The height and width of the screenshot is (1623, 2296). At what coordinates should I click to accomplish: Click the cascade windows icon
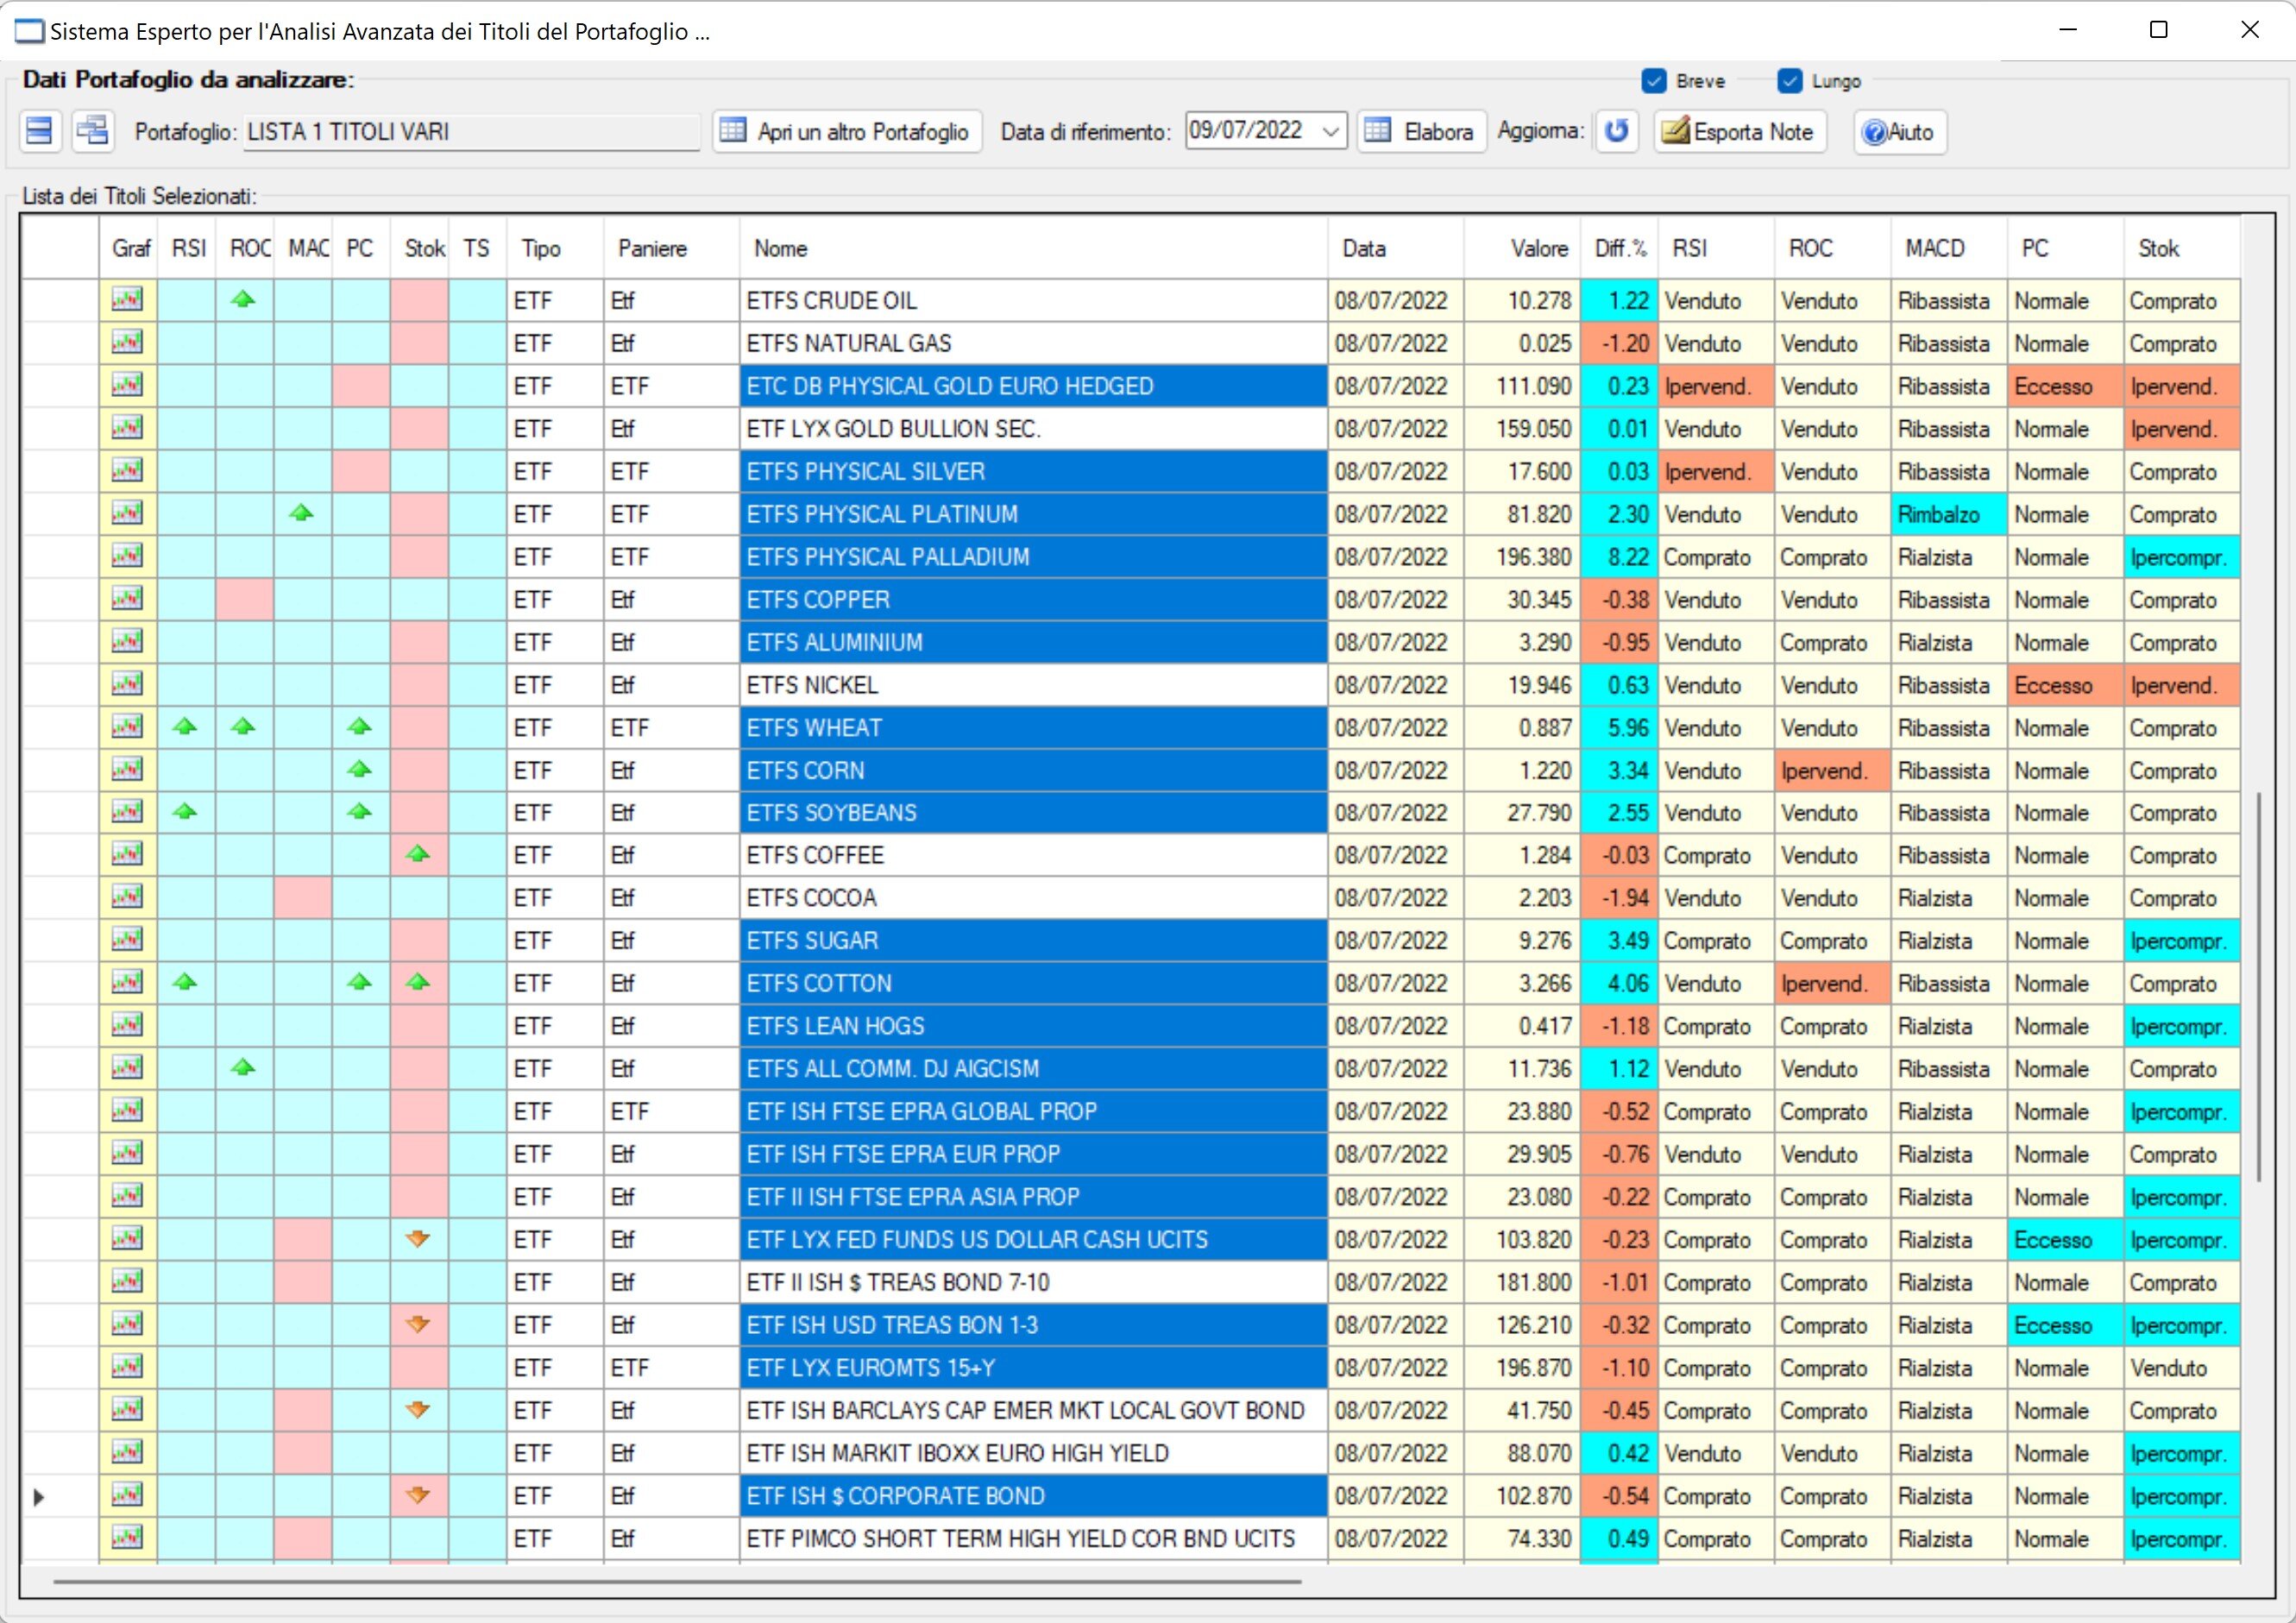93,131
